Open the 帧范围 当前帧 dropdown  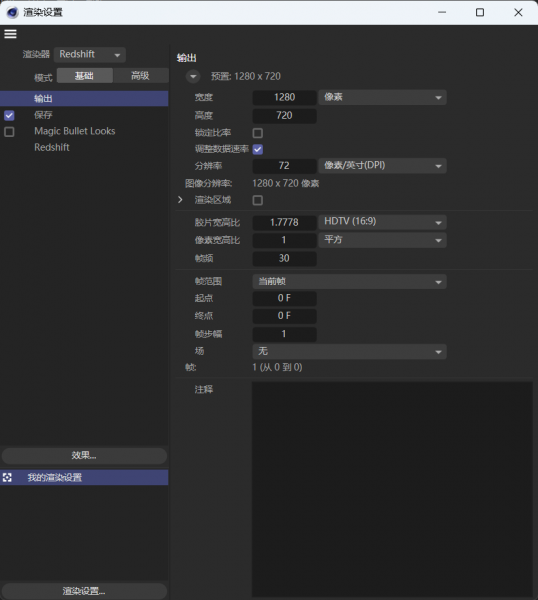point(349,282)
